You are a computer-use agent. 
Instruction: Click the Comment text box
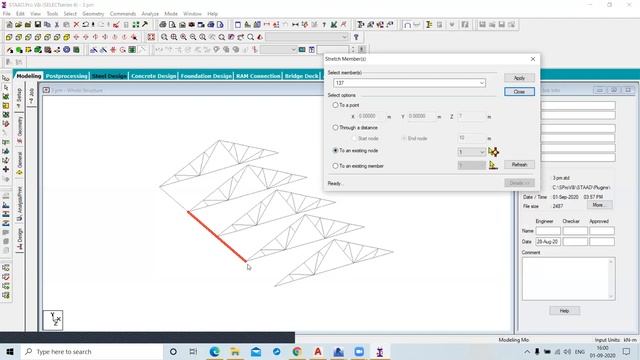click(x=565, y=279)
